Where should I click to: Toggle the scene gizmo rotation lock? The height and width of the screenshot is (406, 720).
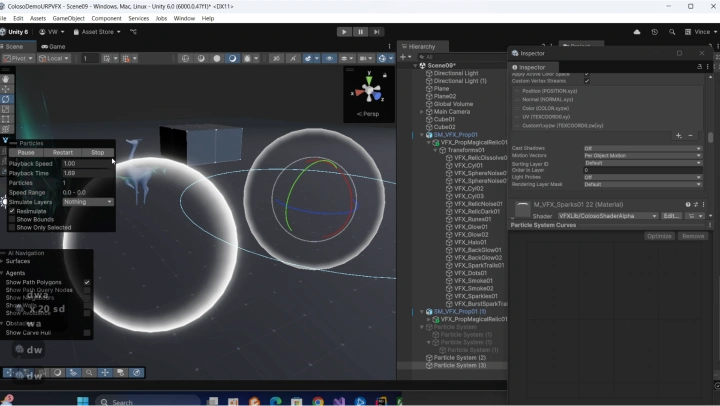click(x=385, y=75)
